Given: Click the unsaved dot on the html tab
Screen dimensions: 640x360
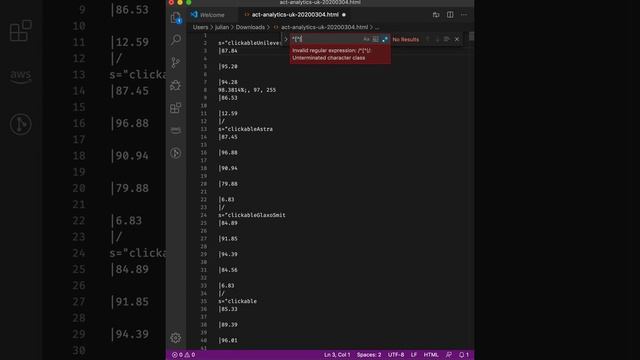Looking at the screenshot, I should click(344, 15).
